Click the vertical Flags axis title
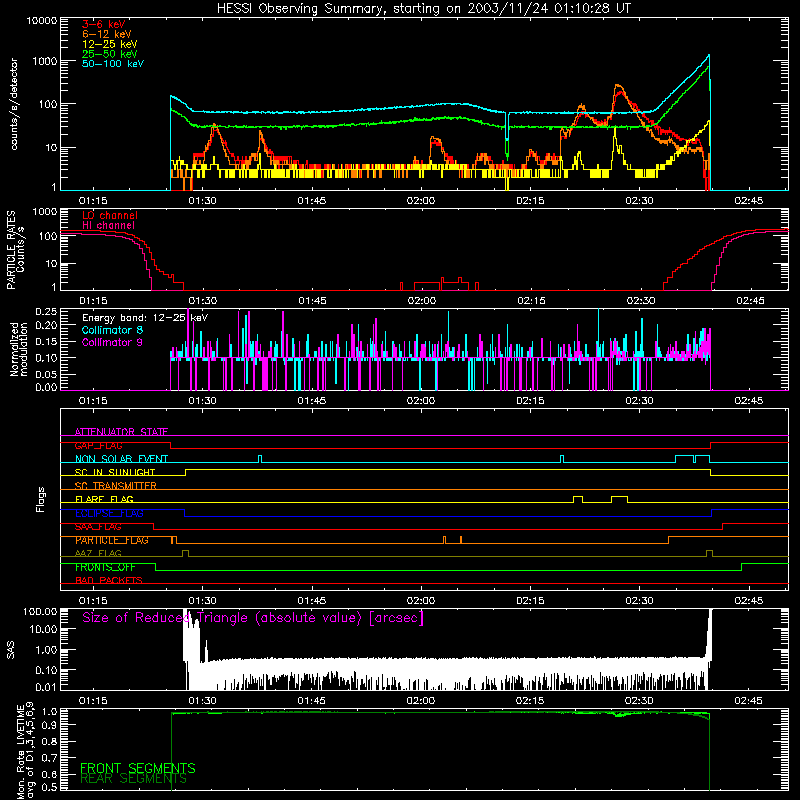Image resolution: width=800 pixels, height=800 pixels. coord(41,499)
